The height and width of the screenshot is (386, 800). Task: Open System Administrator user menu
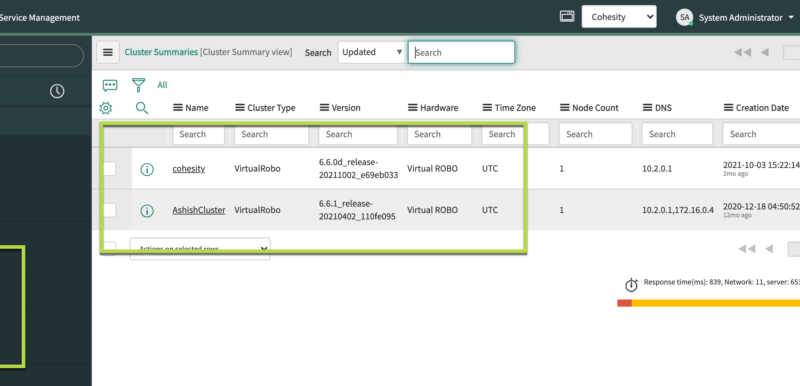point(735,17)
